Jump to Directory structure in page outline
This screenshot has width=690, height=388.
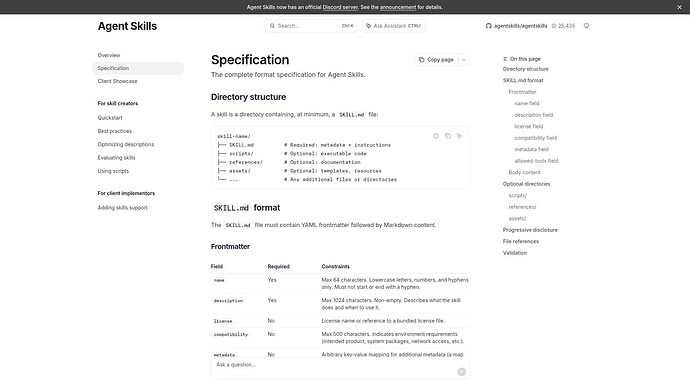[525, 69]
